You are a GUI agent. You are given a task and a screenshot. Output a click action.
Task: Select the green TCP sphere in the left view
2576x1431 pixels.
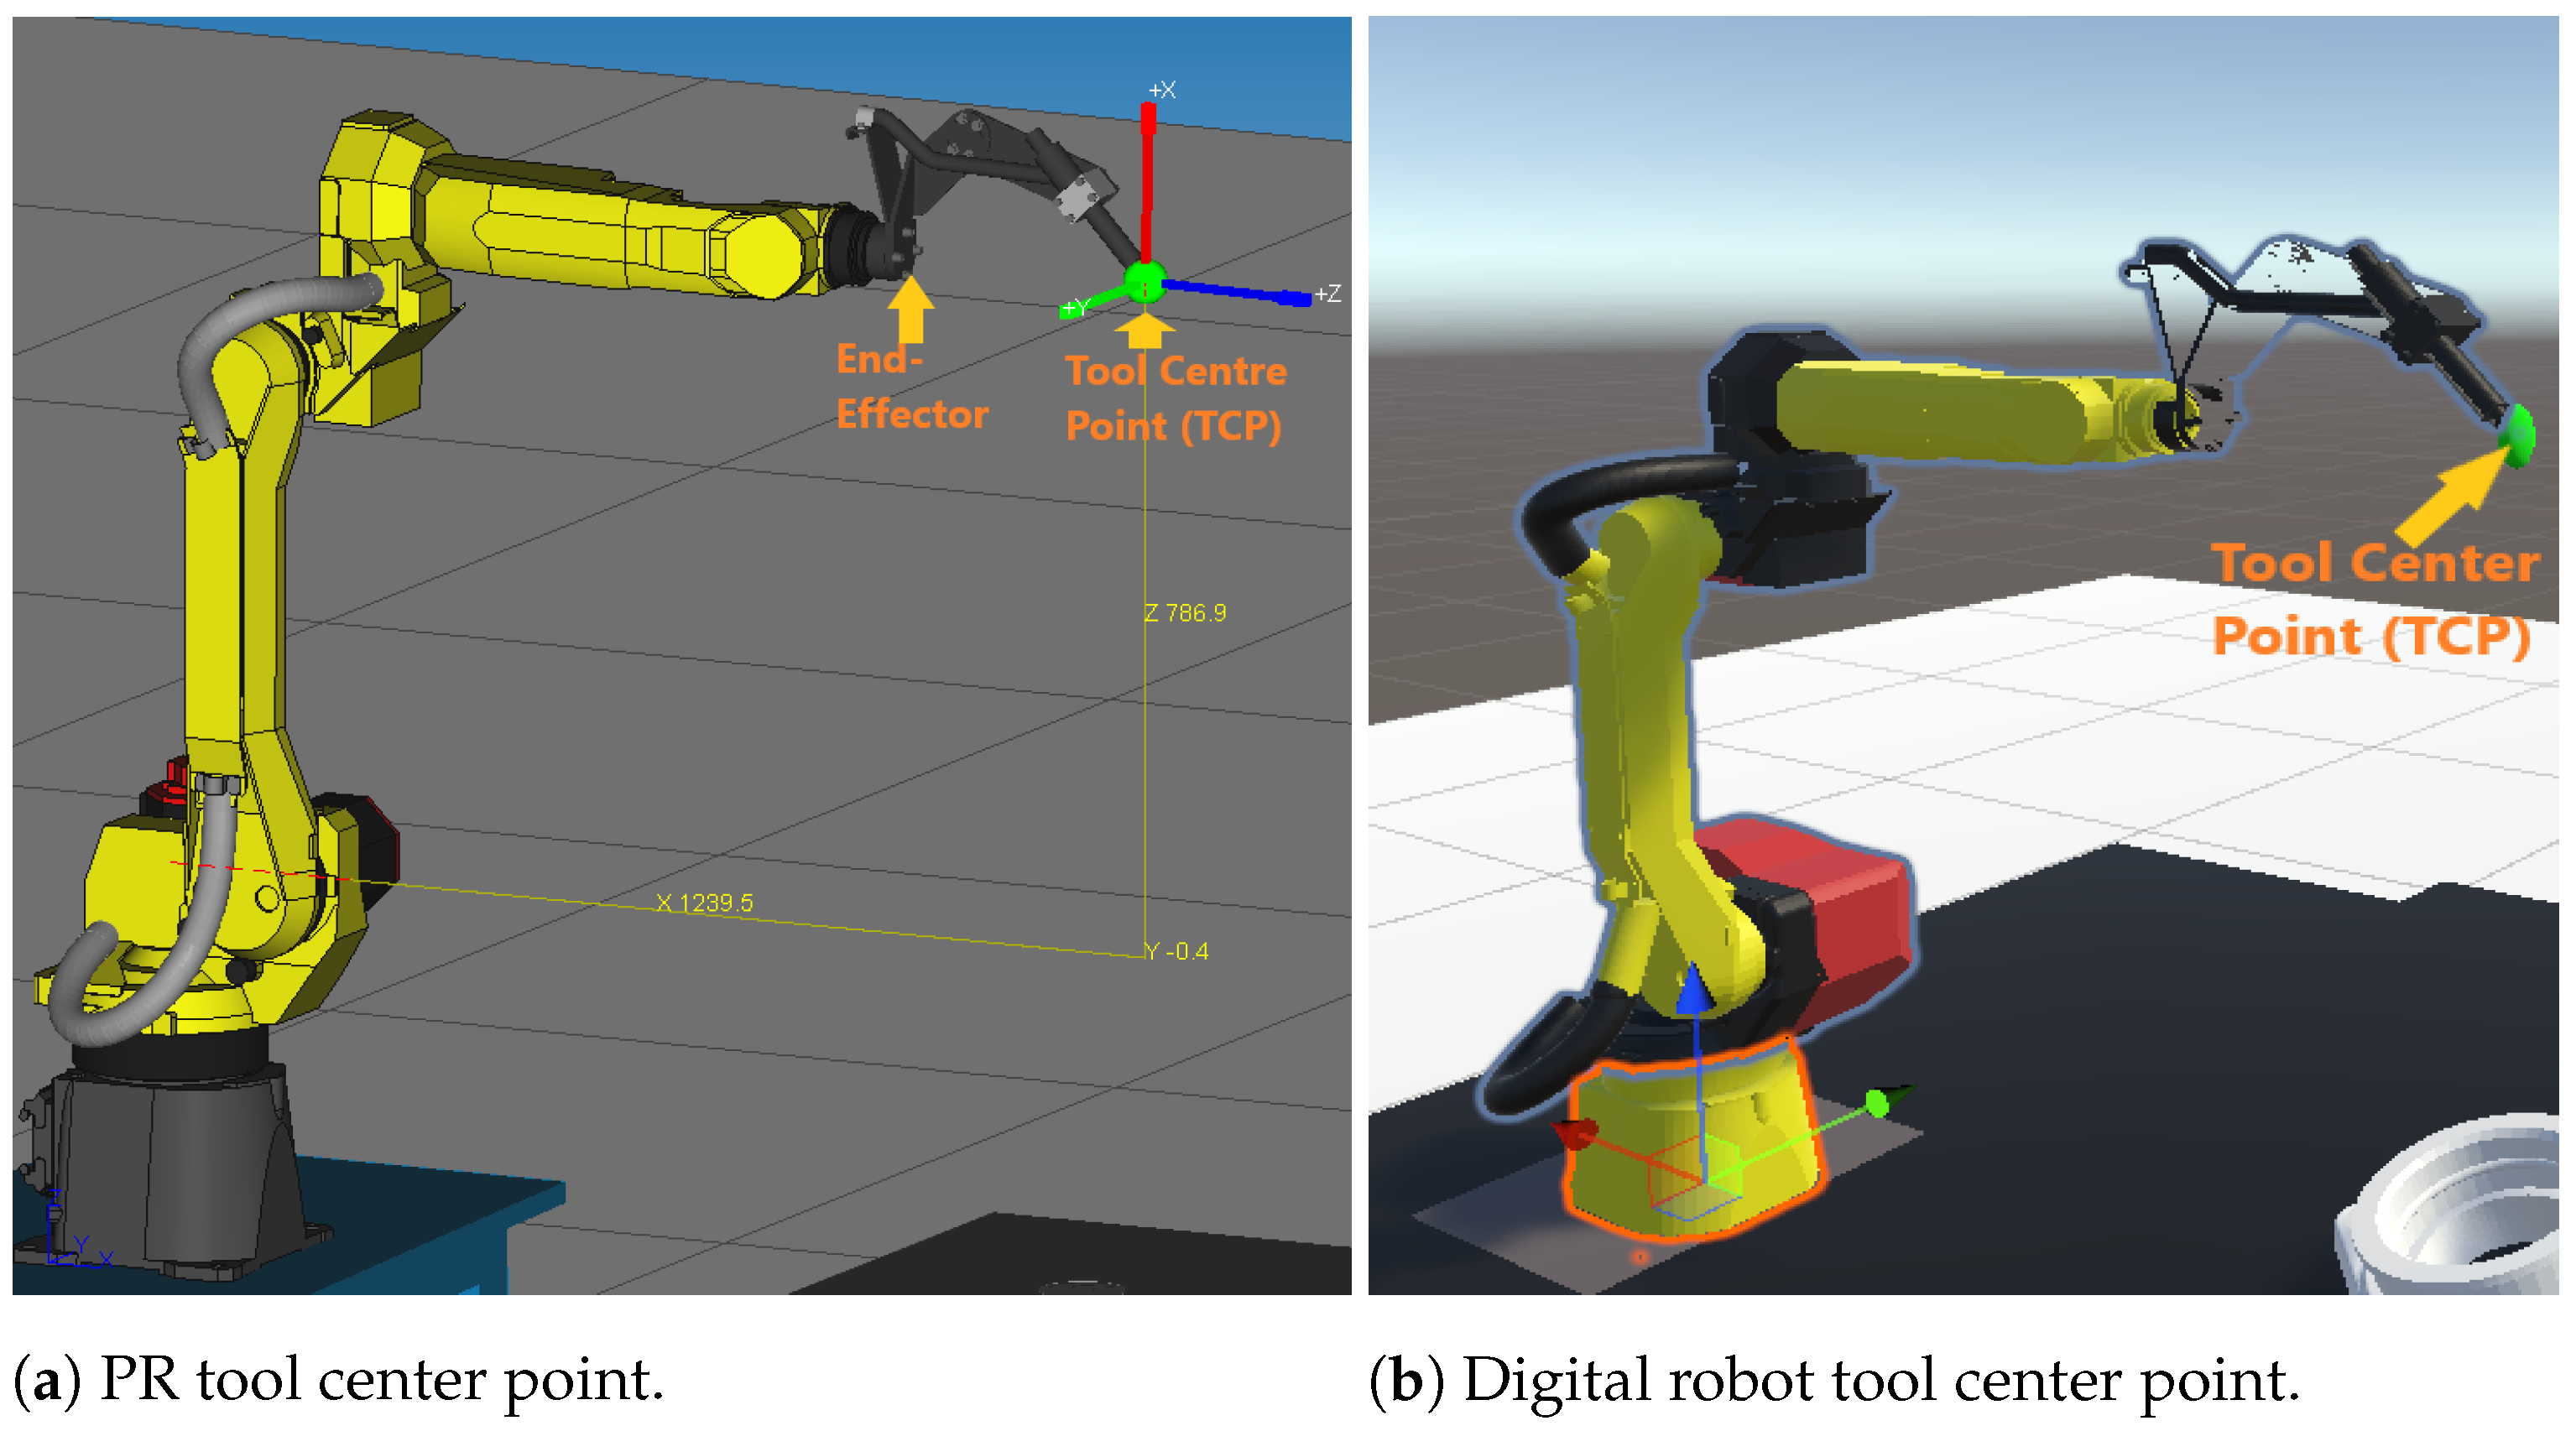point(1145,282)
